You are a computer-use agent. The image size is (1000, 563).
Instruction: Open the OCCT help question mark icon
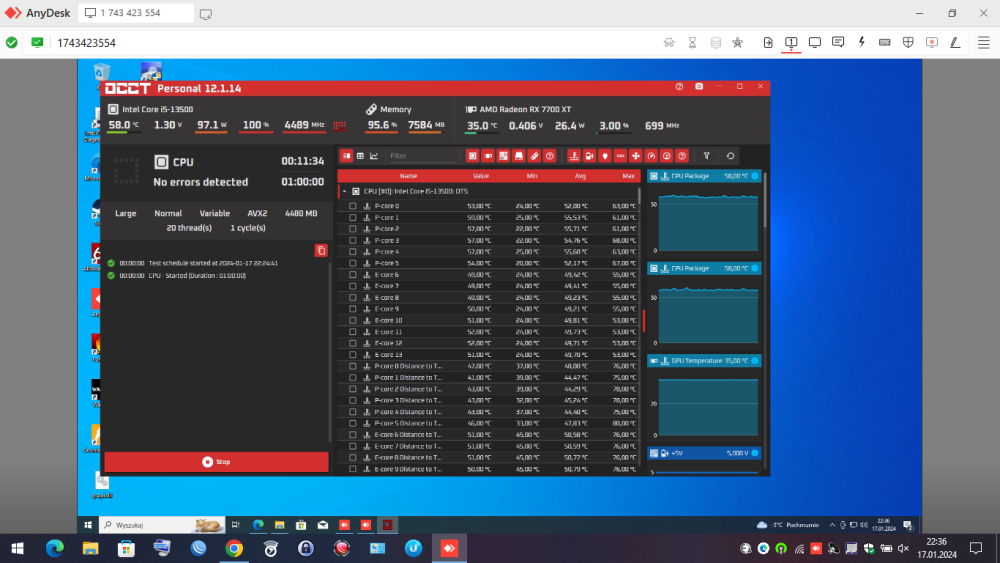coord(679,87)
